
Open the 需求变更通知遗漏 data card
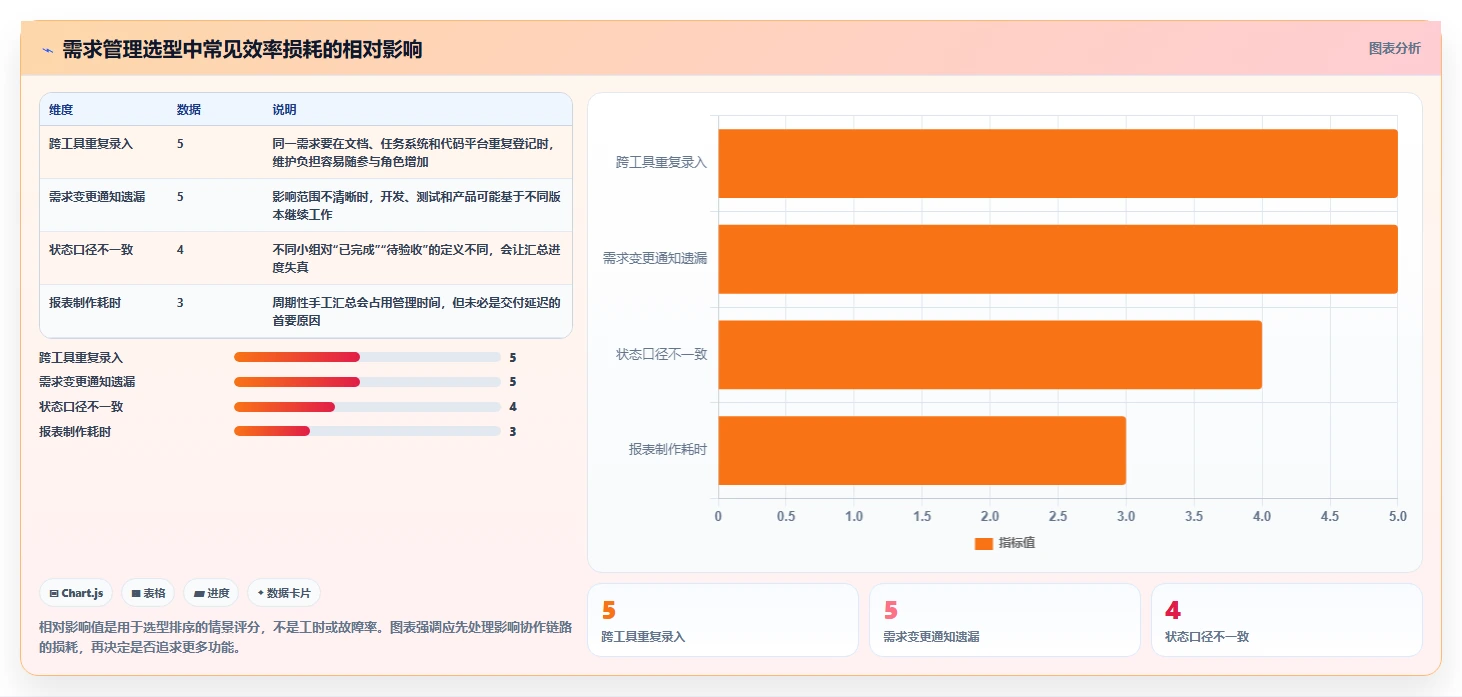[x=1005, y=620]
